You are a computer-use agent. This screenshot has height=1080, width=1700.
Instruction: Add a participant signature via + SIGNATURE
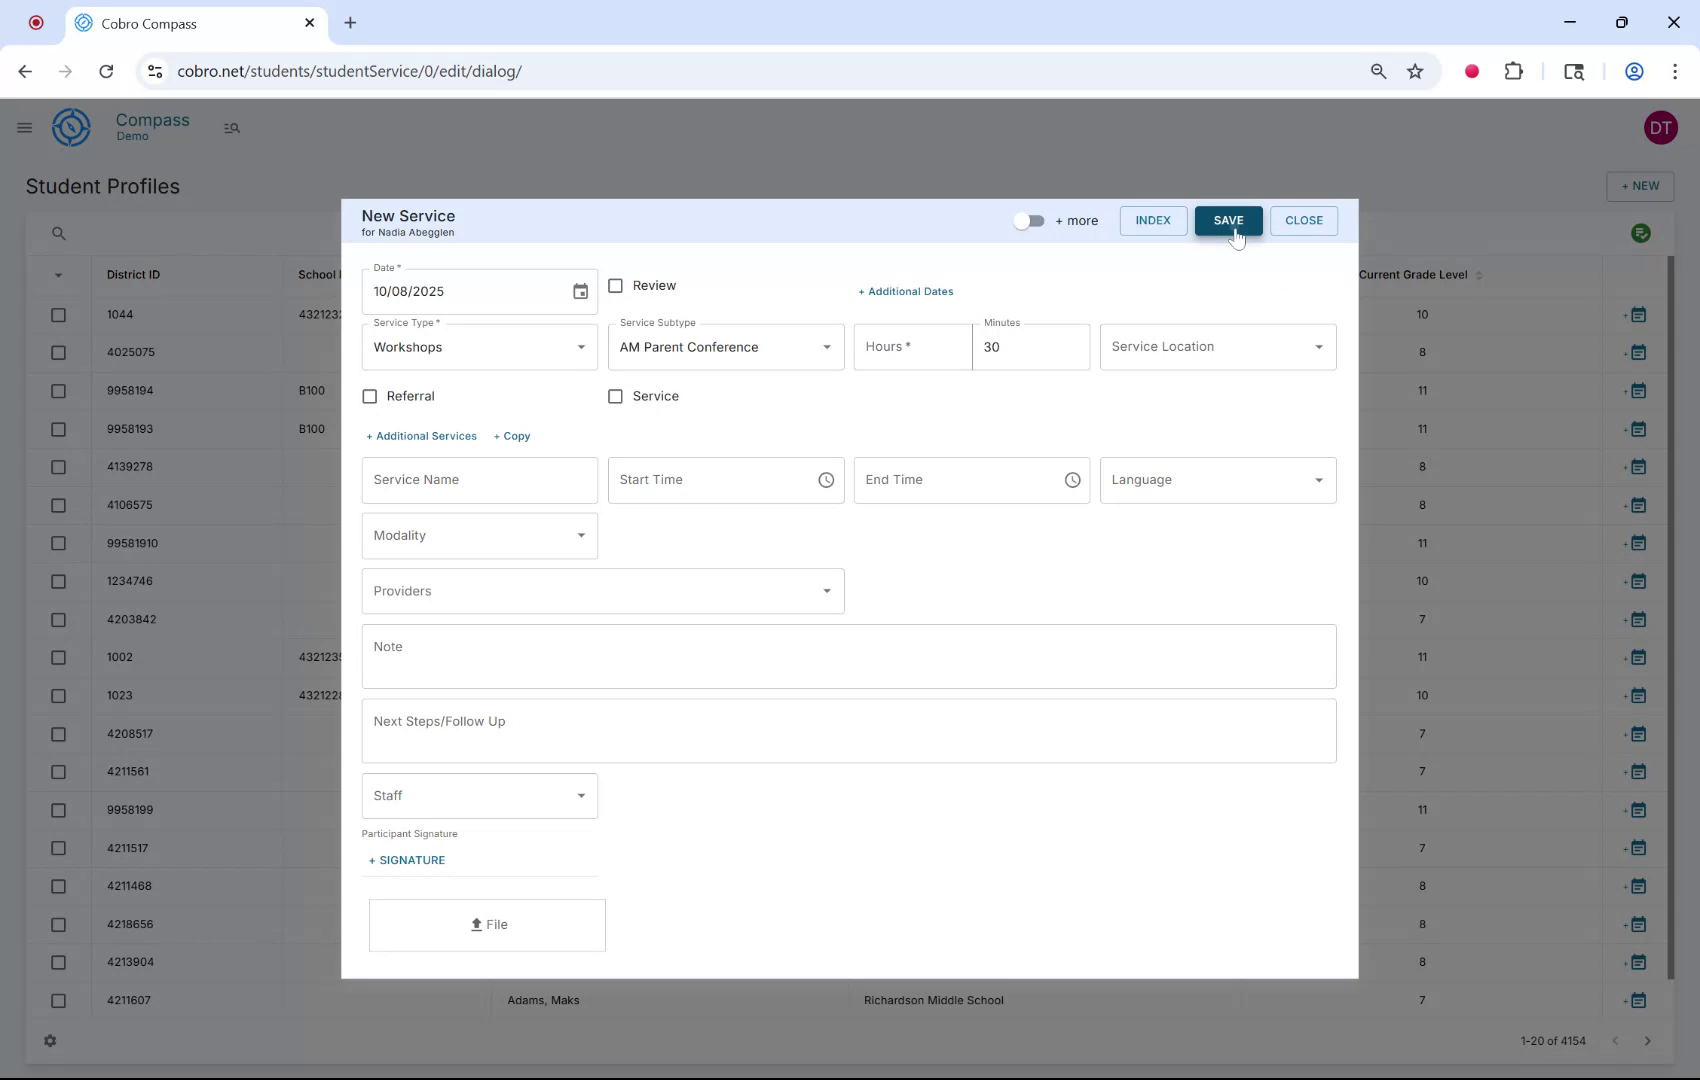click(x=406, y=860)
